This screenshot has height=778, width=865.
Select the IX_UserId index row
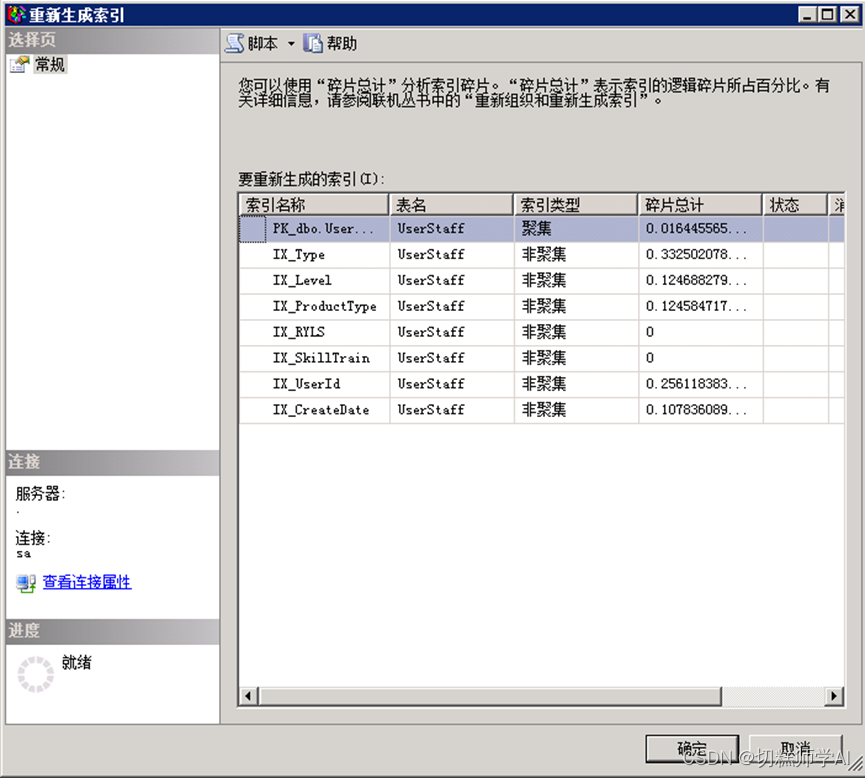[x=542, y=384]
